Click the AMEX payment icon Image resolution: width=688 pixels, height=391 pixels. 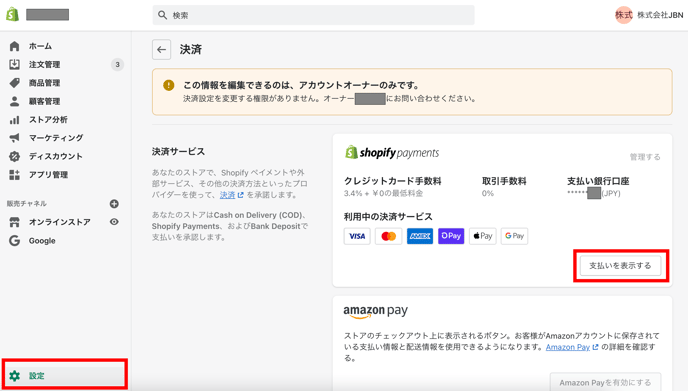(x=420, y=236)
